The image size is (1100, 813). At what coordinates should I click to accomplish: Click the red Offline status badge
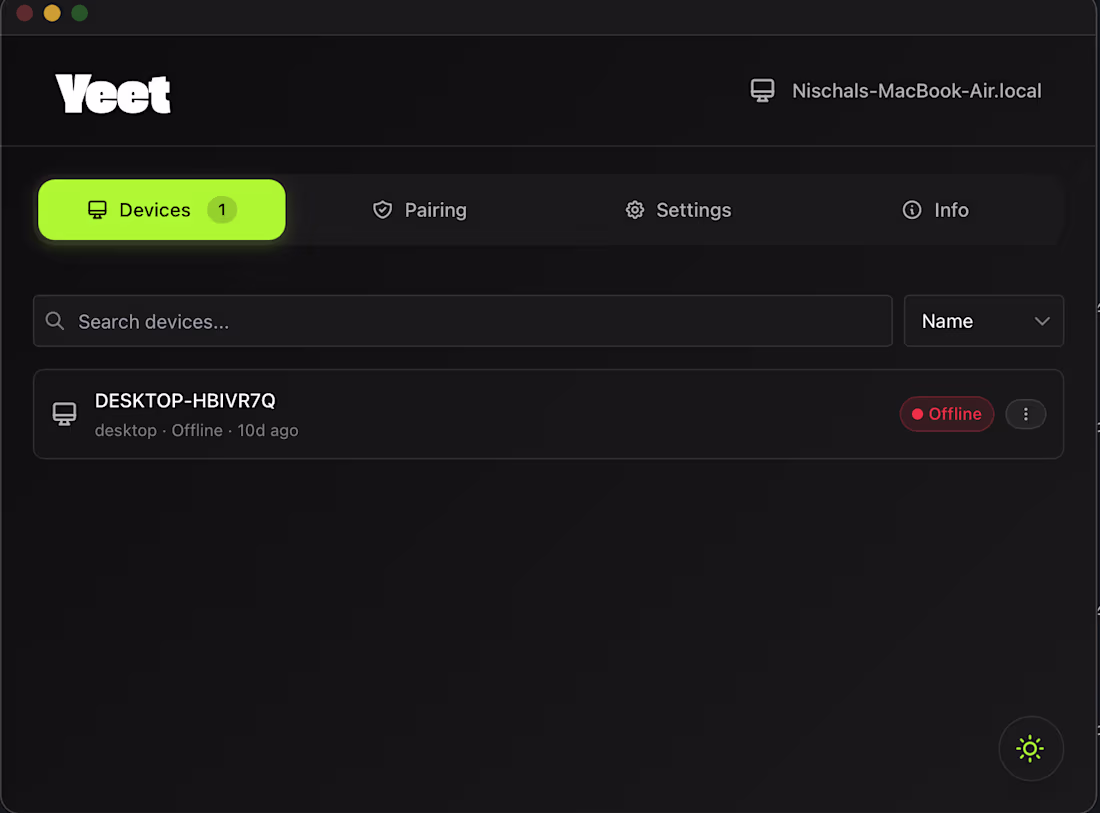(x=946, y=414)
